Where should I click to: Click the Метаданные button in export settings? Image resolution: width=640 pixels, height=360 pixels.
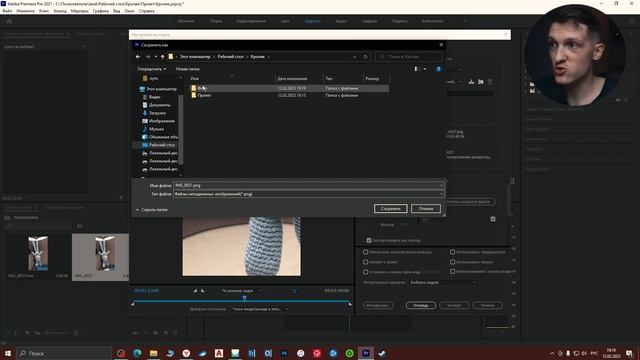378,305
